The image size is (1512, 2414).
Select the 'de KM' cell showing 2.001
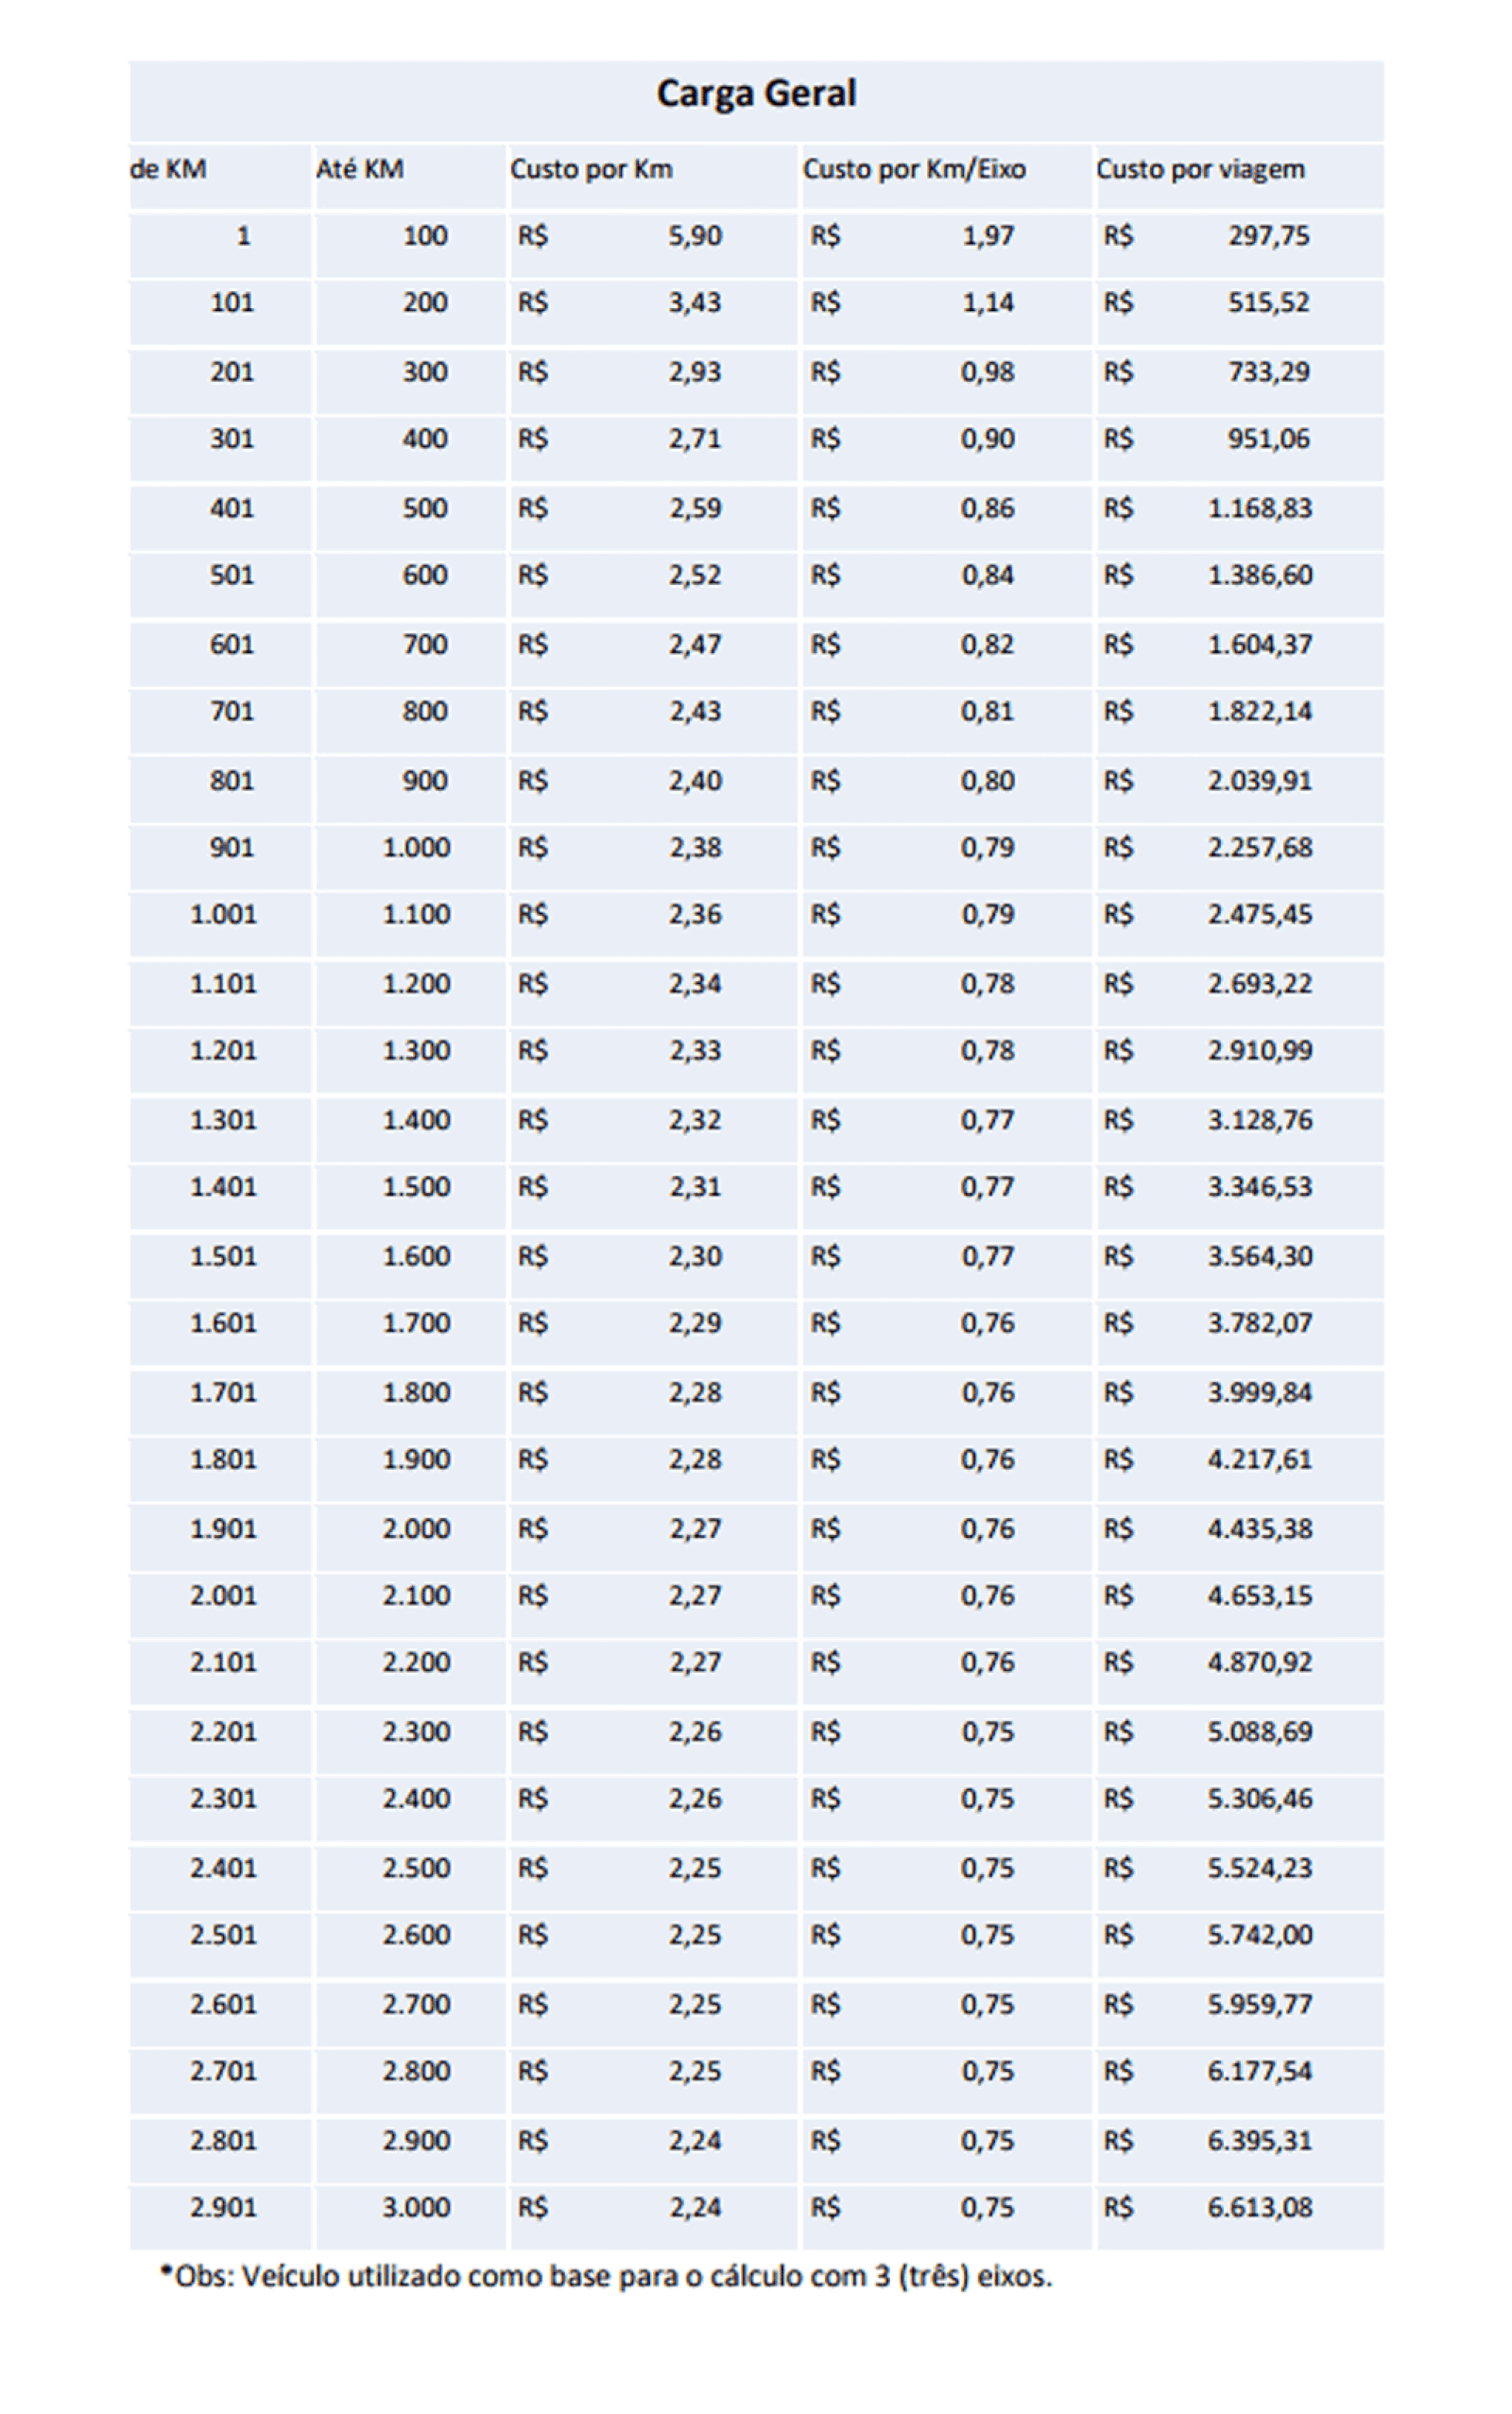click(x=223, y=1596)
